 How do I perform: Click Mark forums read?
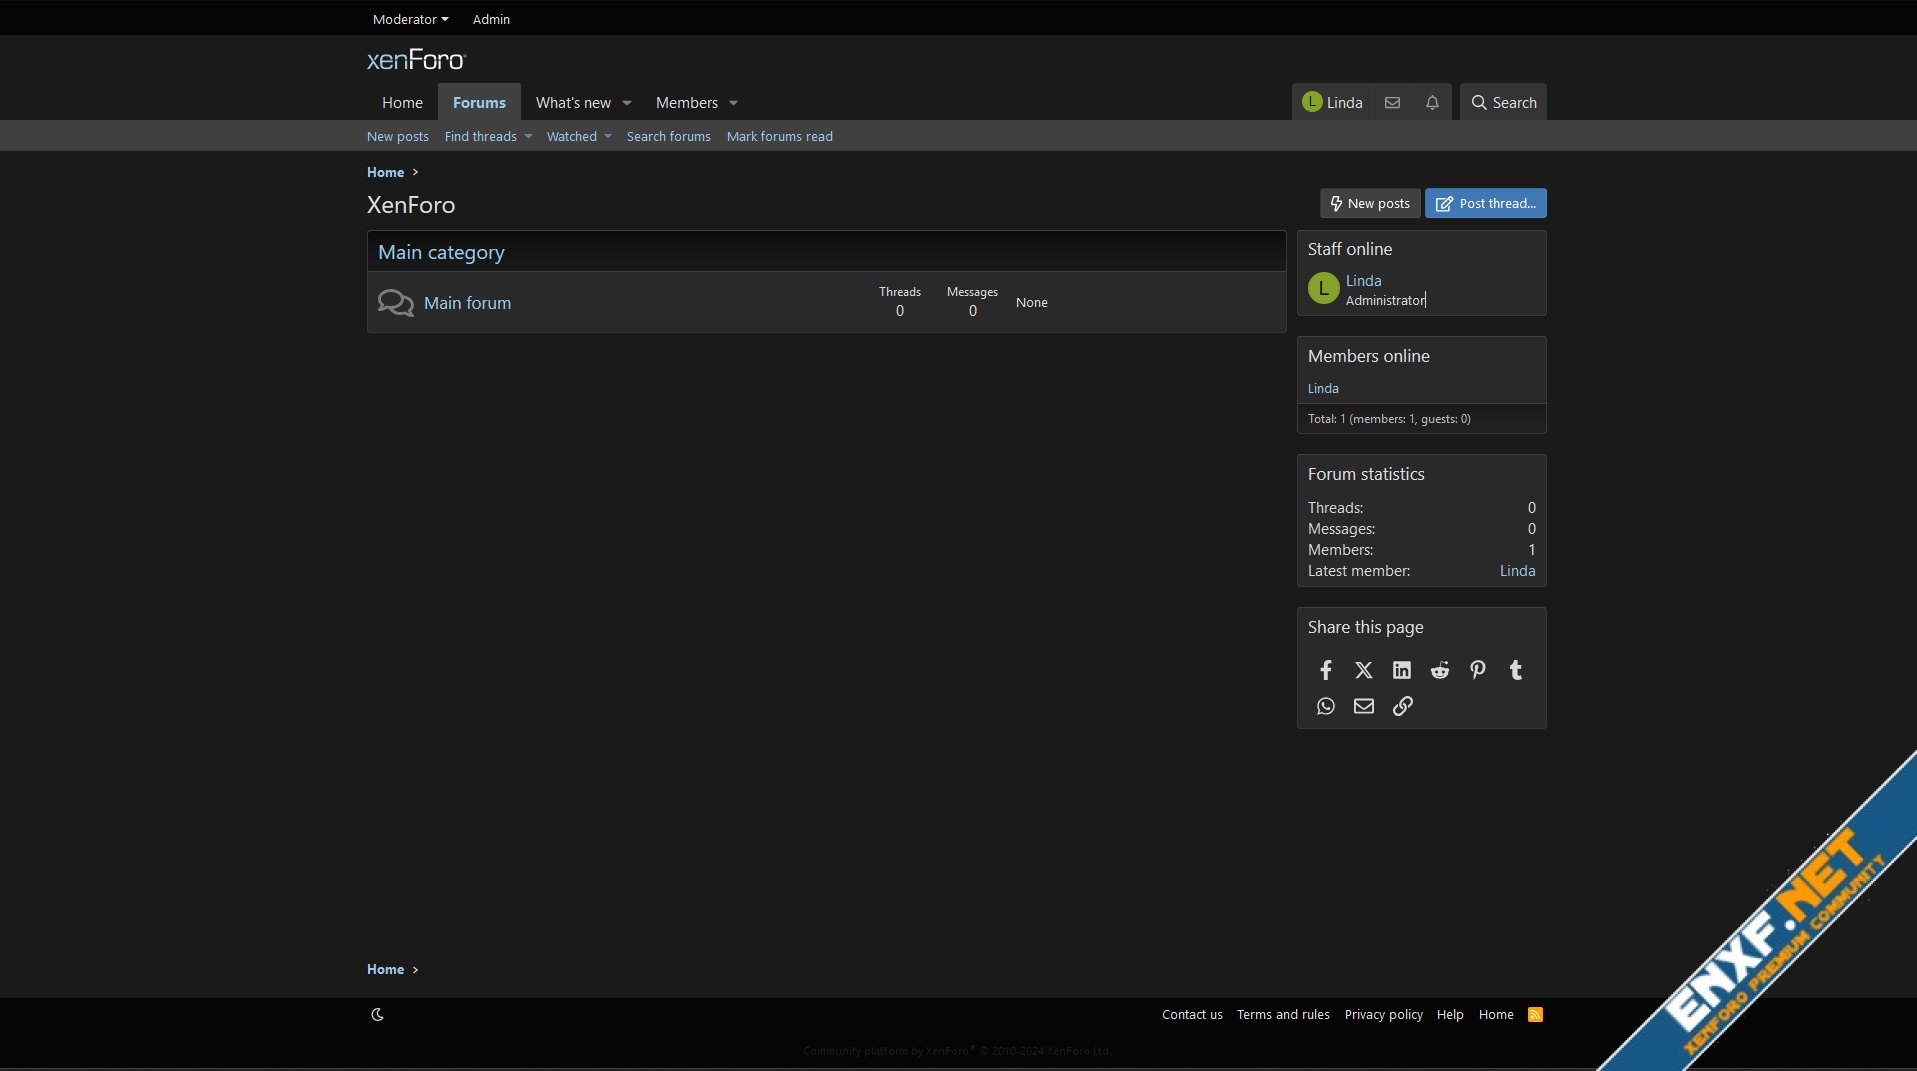pyautogui.click(x=780, y=136)
